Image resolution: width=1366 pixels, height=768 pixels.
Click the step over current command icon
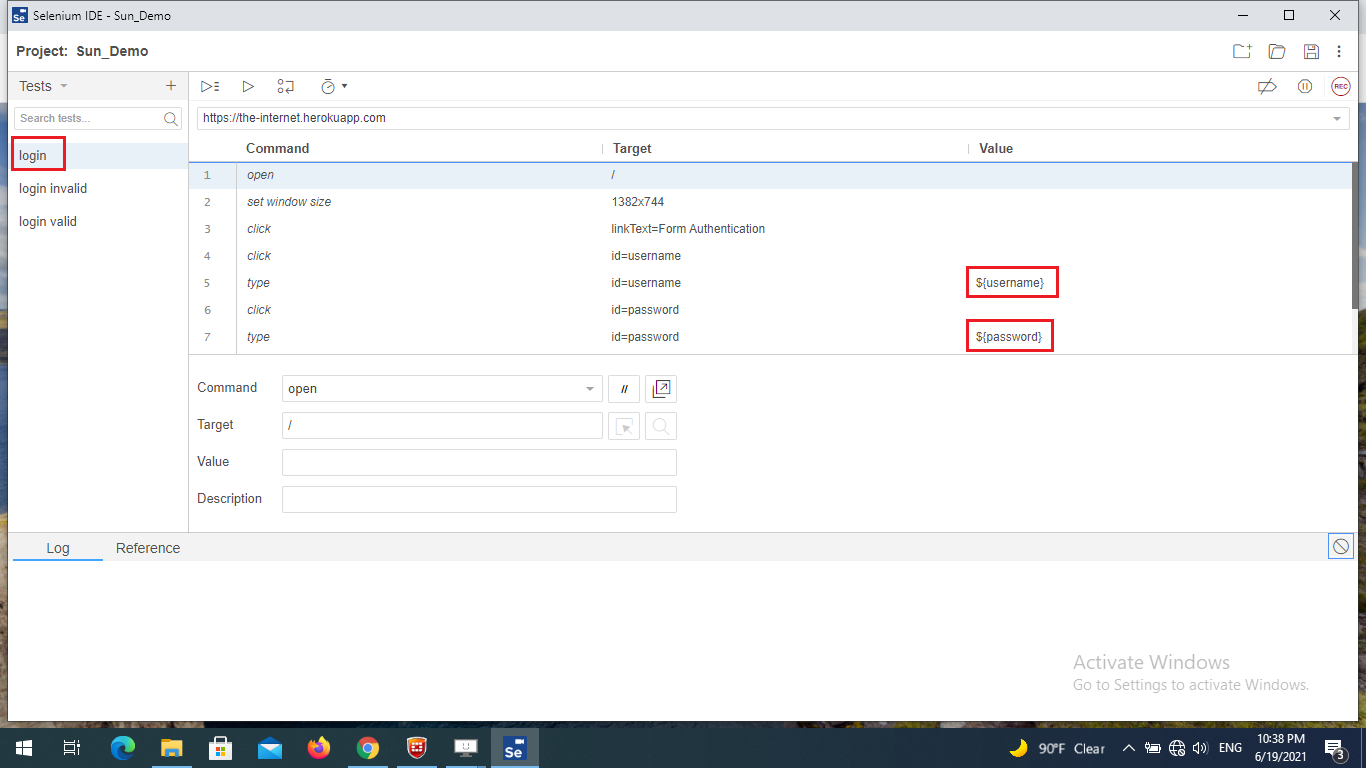(x=286, y=87)
